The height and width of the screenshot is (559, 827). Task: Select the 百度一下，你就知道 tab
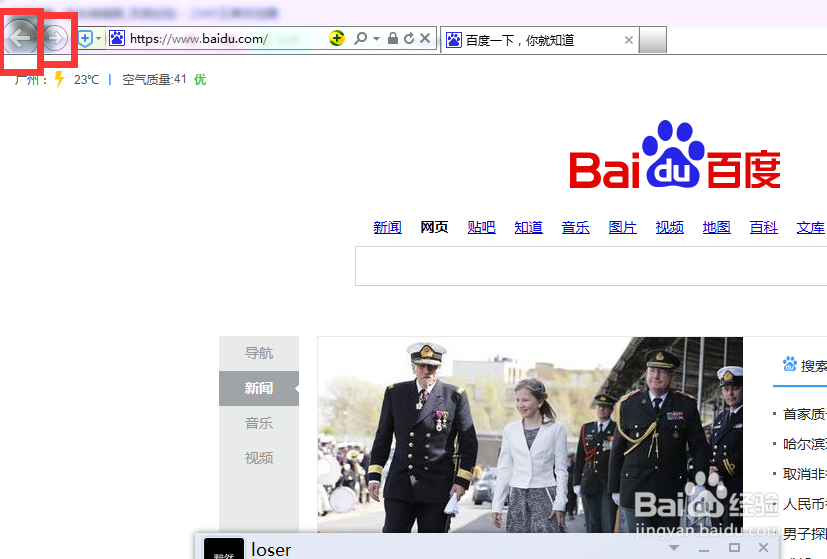(x=539, y=40)
